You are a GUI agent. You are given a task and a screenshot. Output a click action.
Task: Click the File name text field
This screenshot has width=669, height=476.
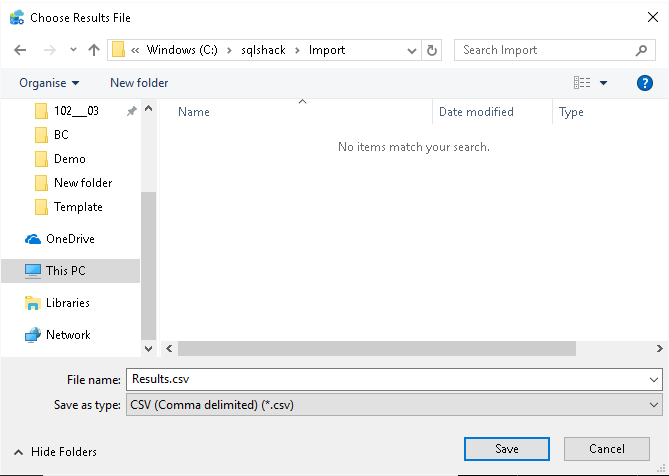pos(385,380)
